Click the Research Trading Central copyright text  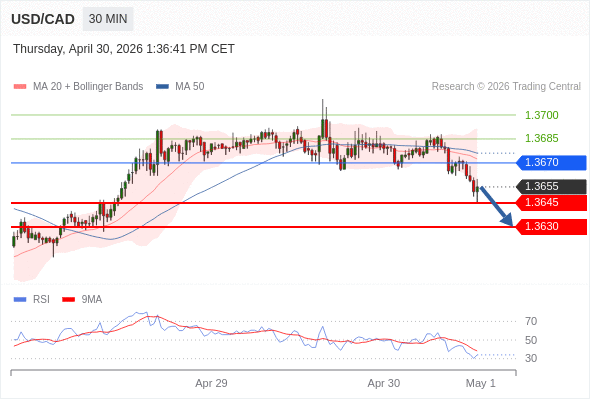click(x=506, y=87)
